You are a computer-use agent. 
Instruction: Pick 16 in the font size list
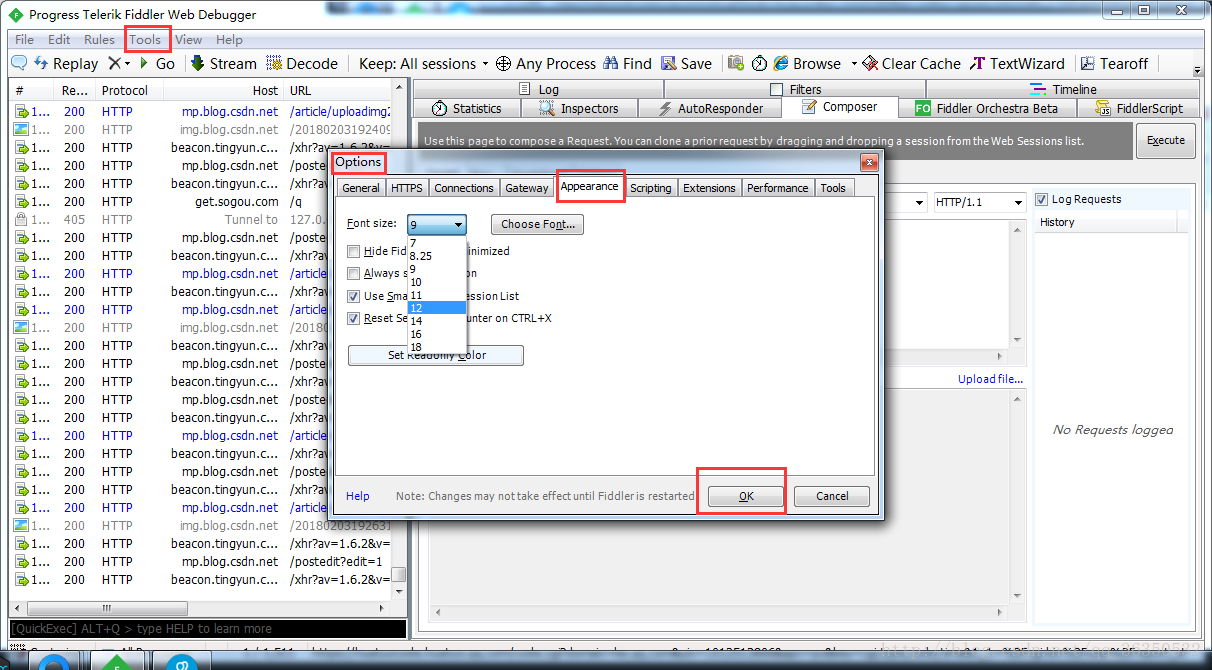[437, 334]
